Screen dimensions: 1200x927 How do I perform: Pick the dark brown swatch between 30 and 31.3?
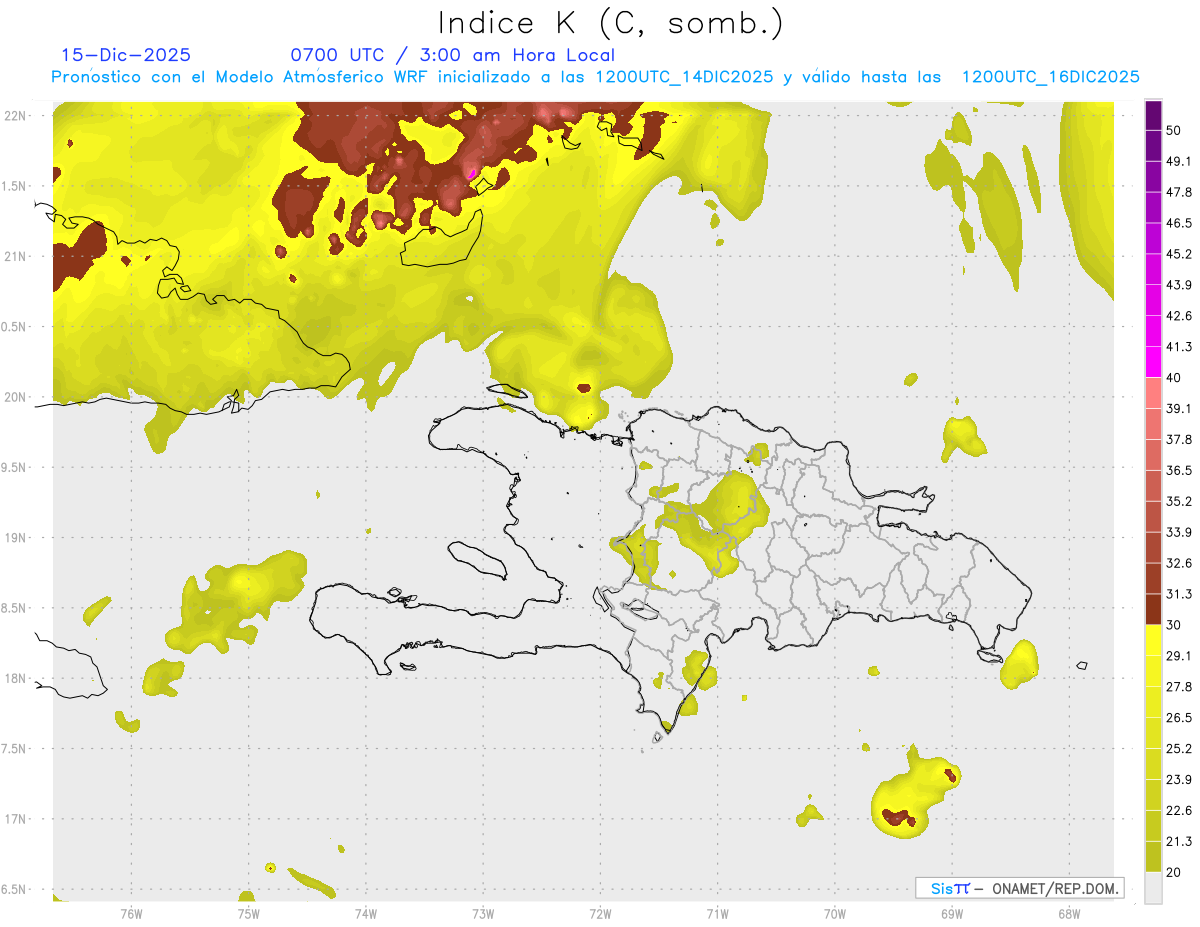(1153, 610)
